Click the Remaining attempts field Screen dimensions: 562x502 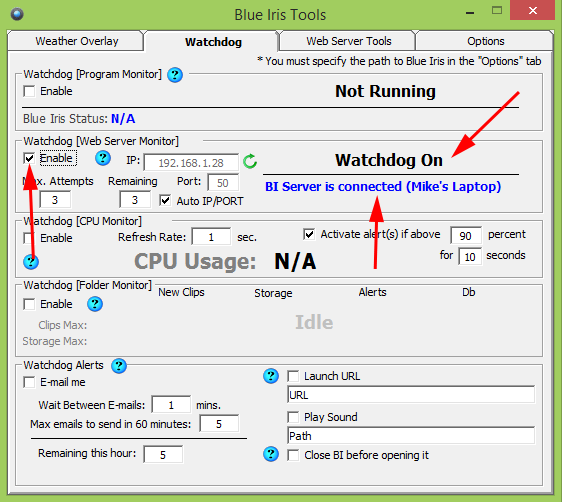(x=135, y=200)
